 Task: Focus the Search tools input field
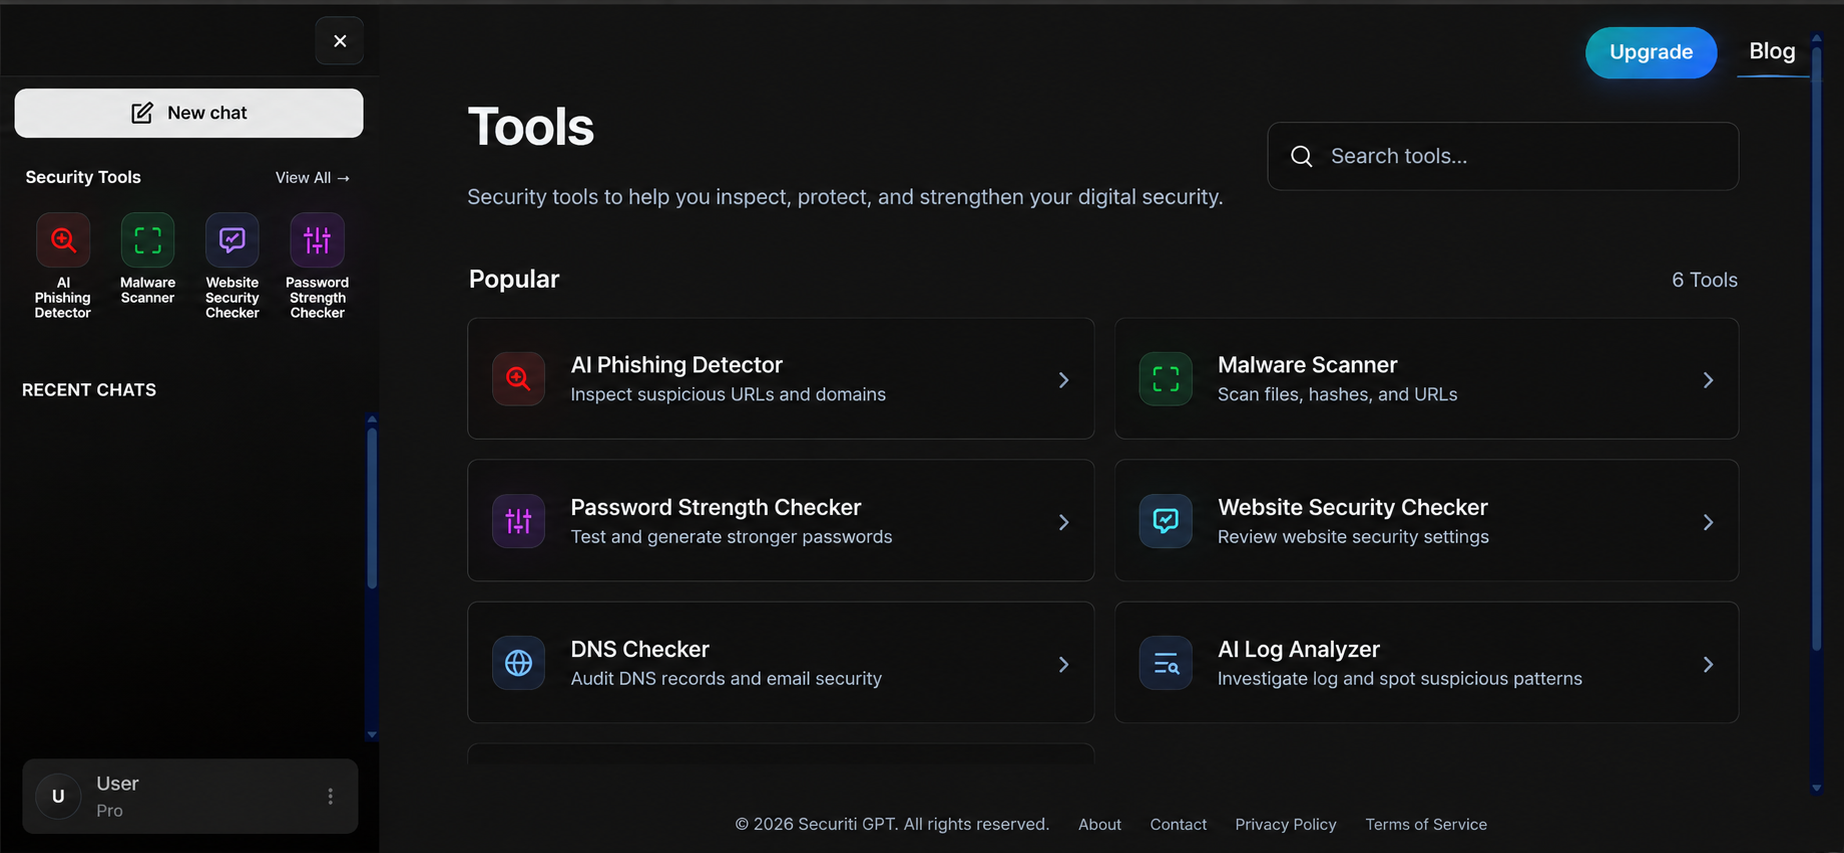click(1503, 156)
